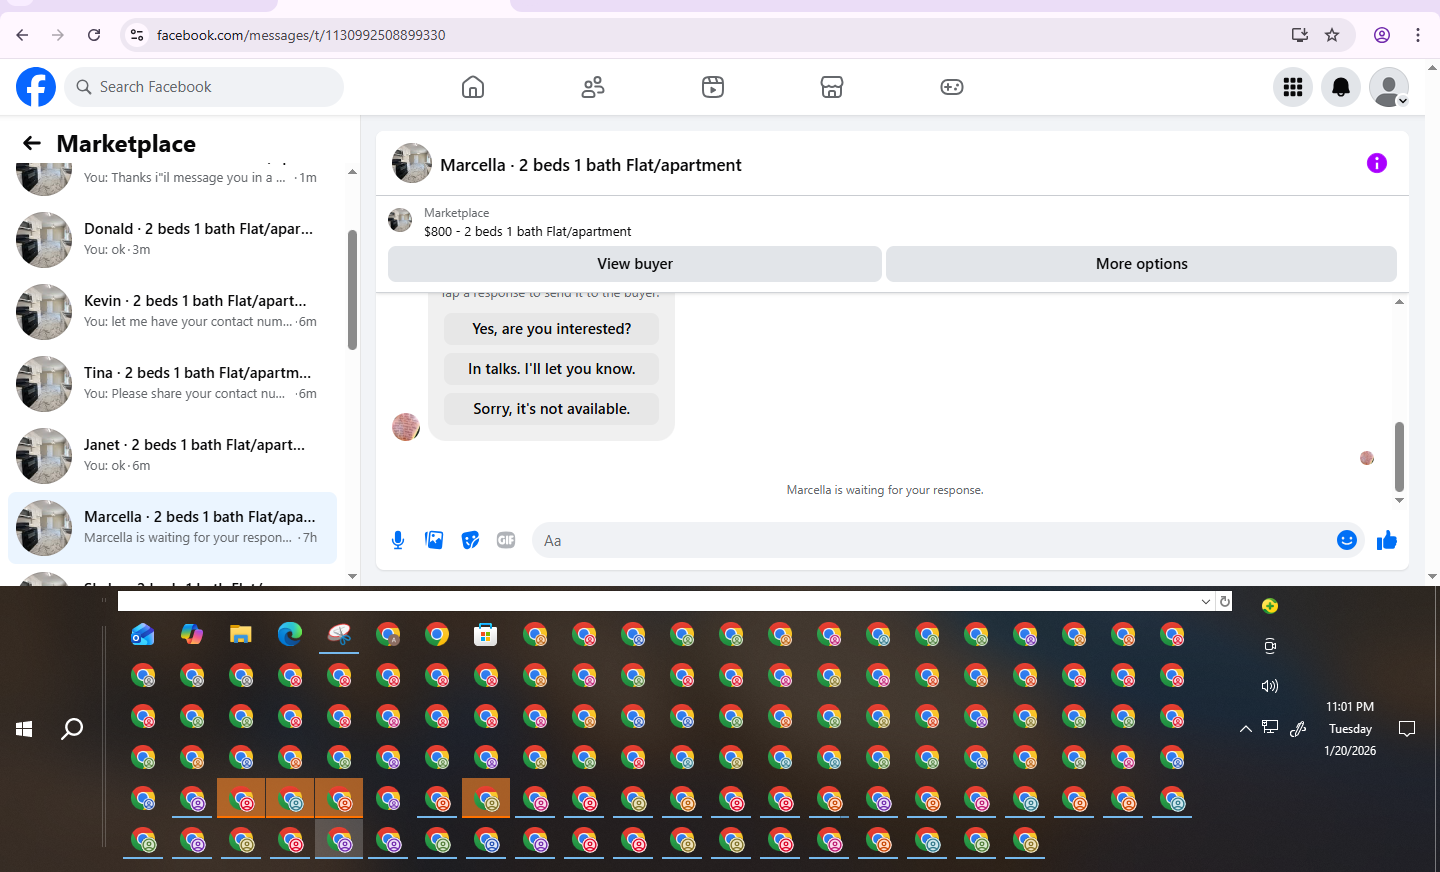The height and width of the screenshot is (872, 1440).
Task: Send reply 'In talks. I'll let you know.'
Action: (551, 369)
